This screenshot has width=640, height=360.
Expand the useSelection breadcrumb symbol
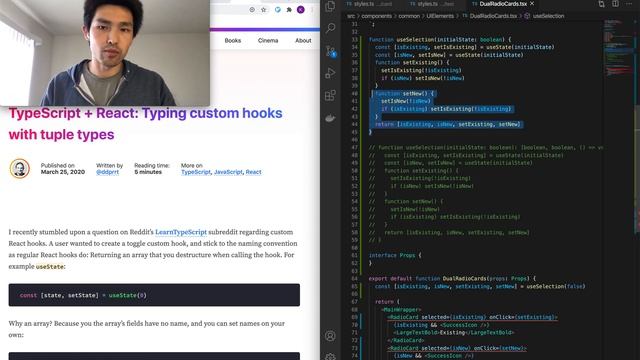[x=548, y=16]
